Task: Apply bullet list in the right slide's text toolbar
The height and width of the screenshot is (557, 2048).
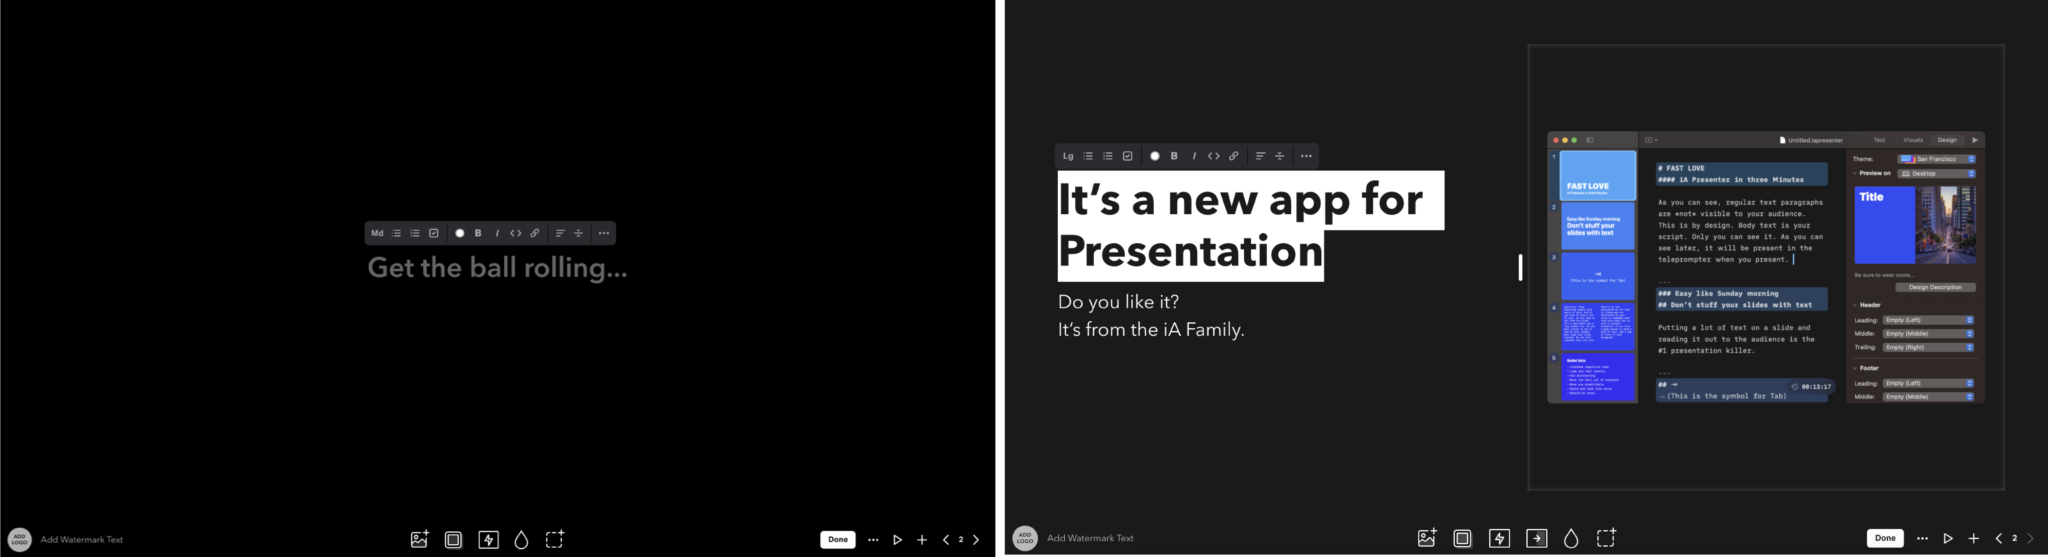Action: (x=1088, y=156)
